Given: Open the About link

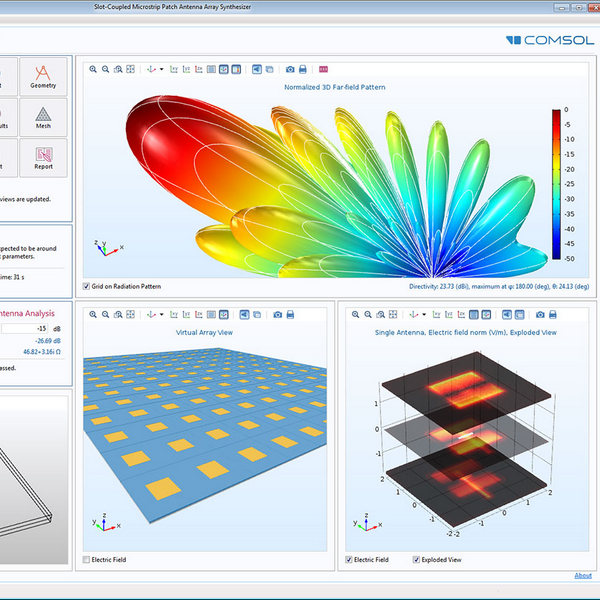Looking at the screenshot, I should [583, 575].
